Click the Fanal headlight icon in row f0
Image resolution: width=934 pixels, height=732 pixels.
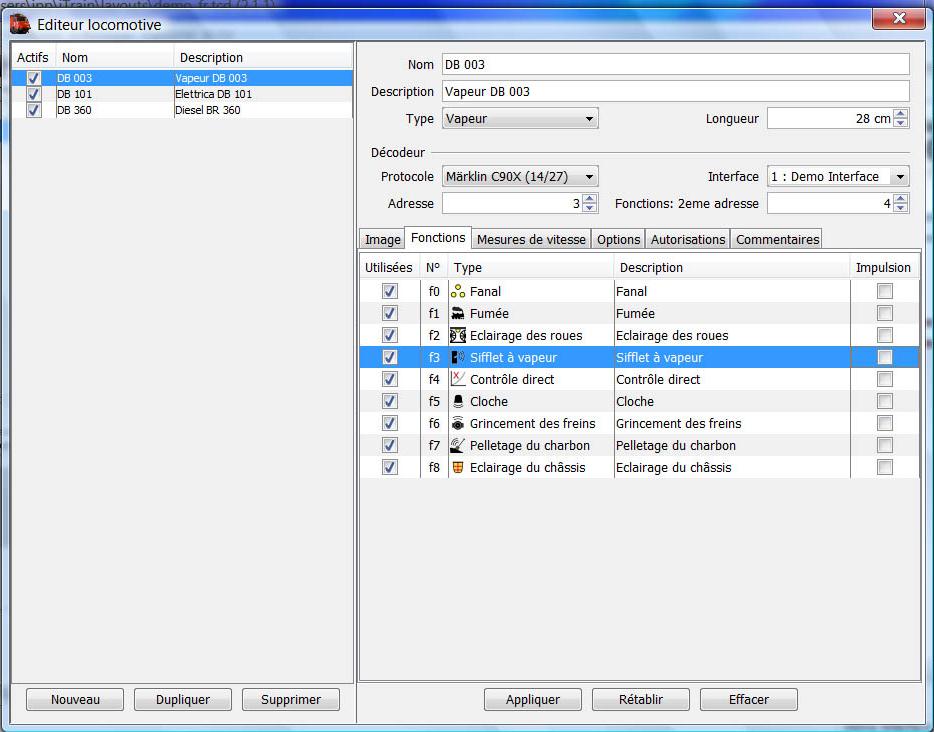click(458, 292)
